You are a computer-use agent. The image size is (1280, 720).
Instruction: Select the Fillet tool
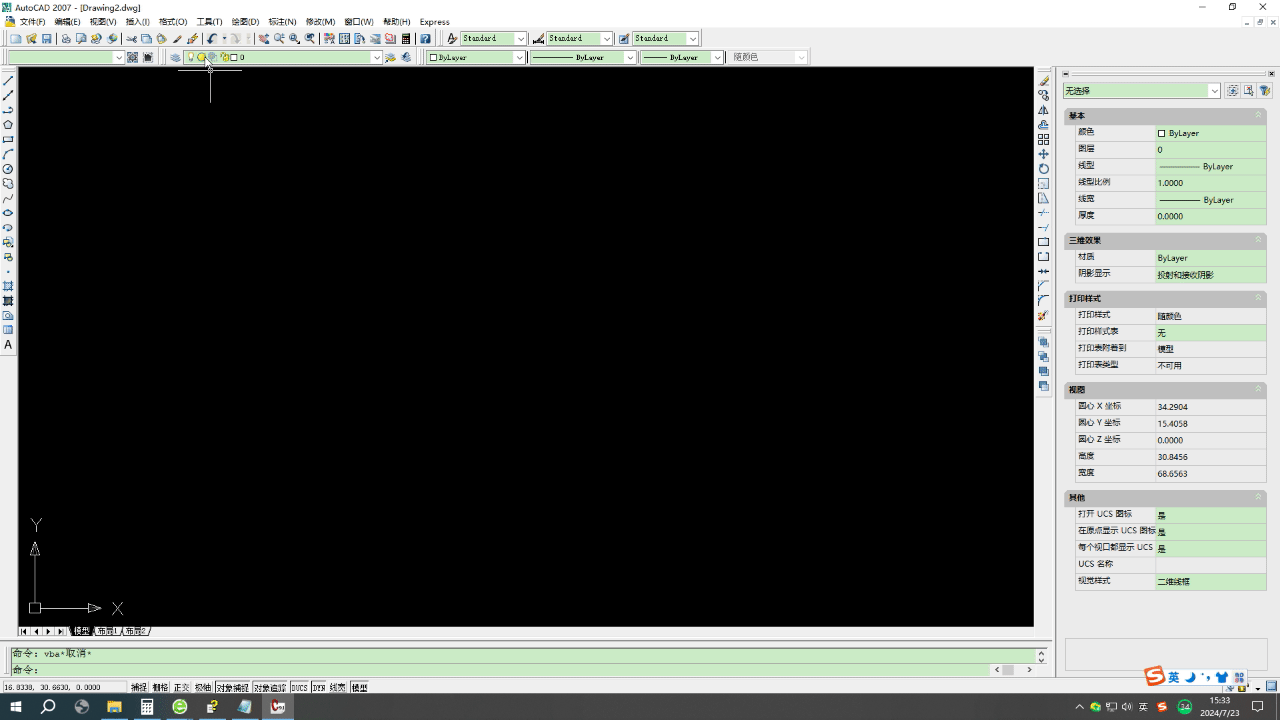point(1044,301)
